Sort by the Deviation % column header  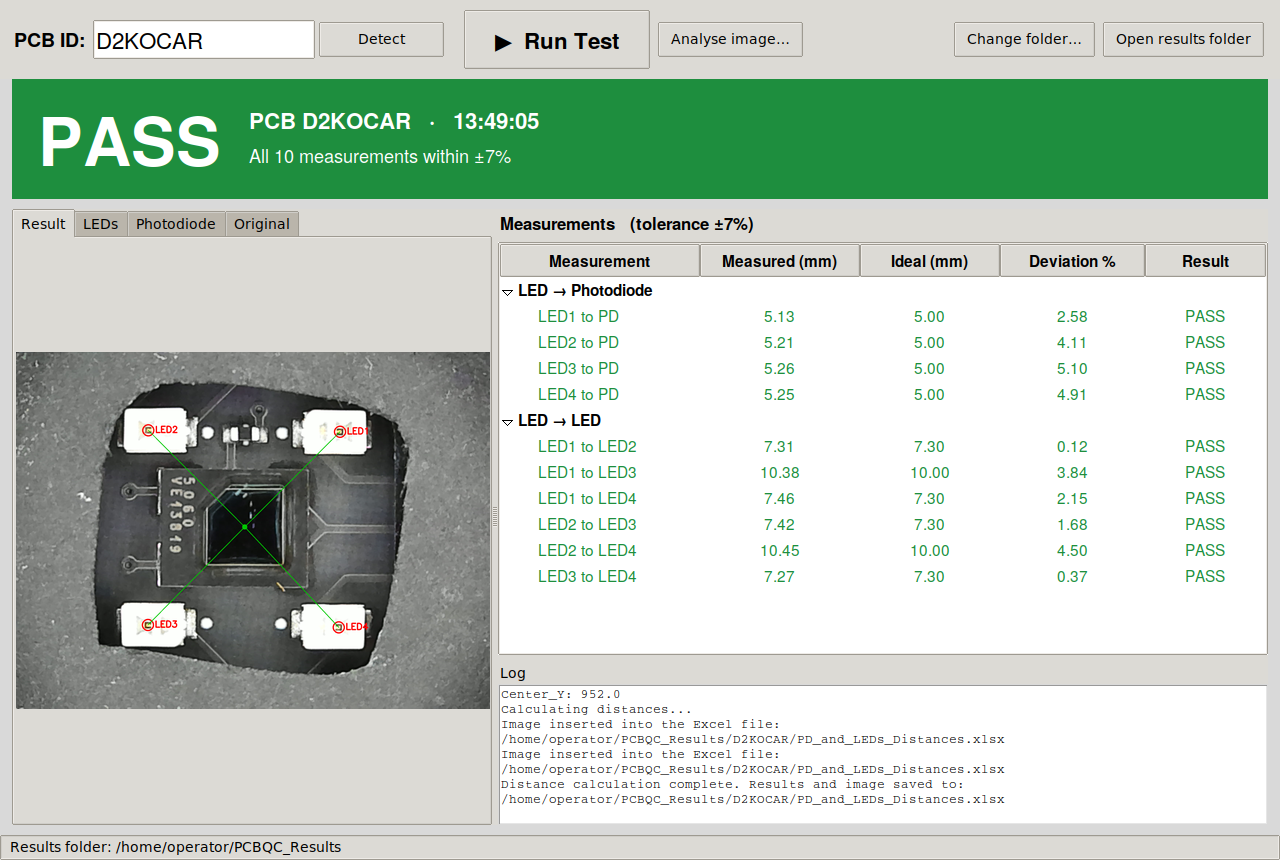[1072, 261]
